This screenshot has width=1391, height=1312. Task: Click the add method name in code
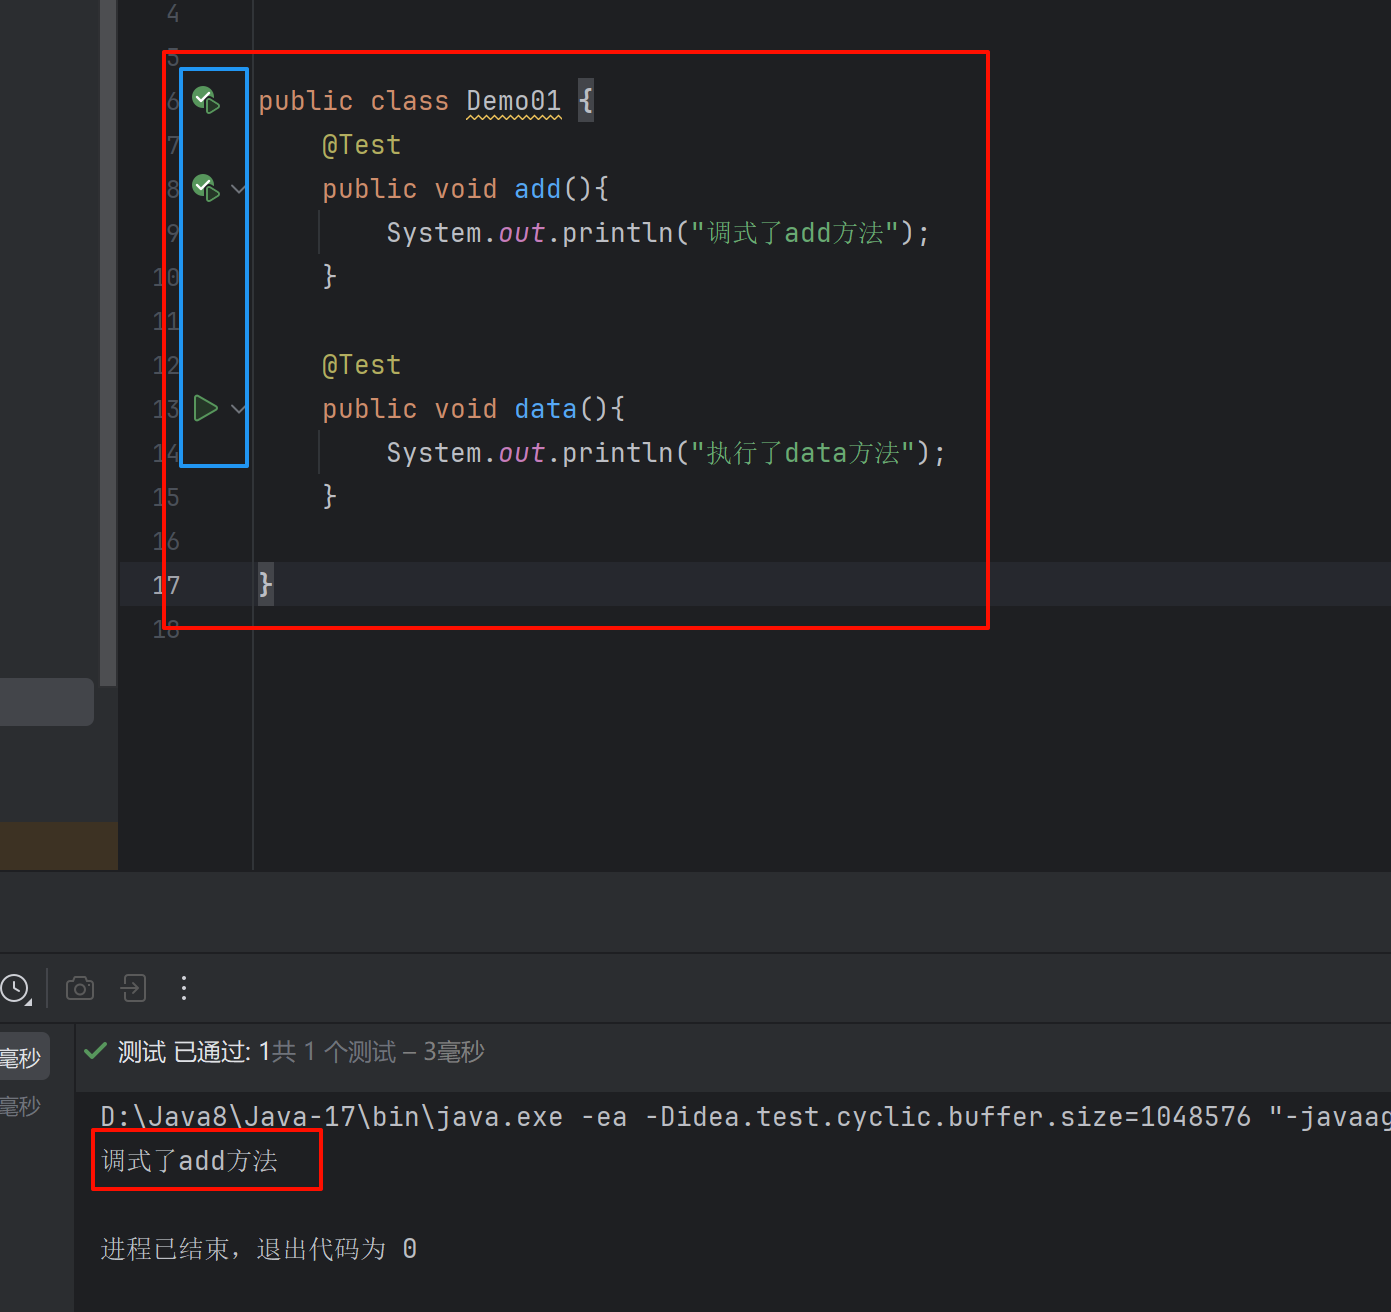click(537, 189)
